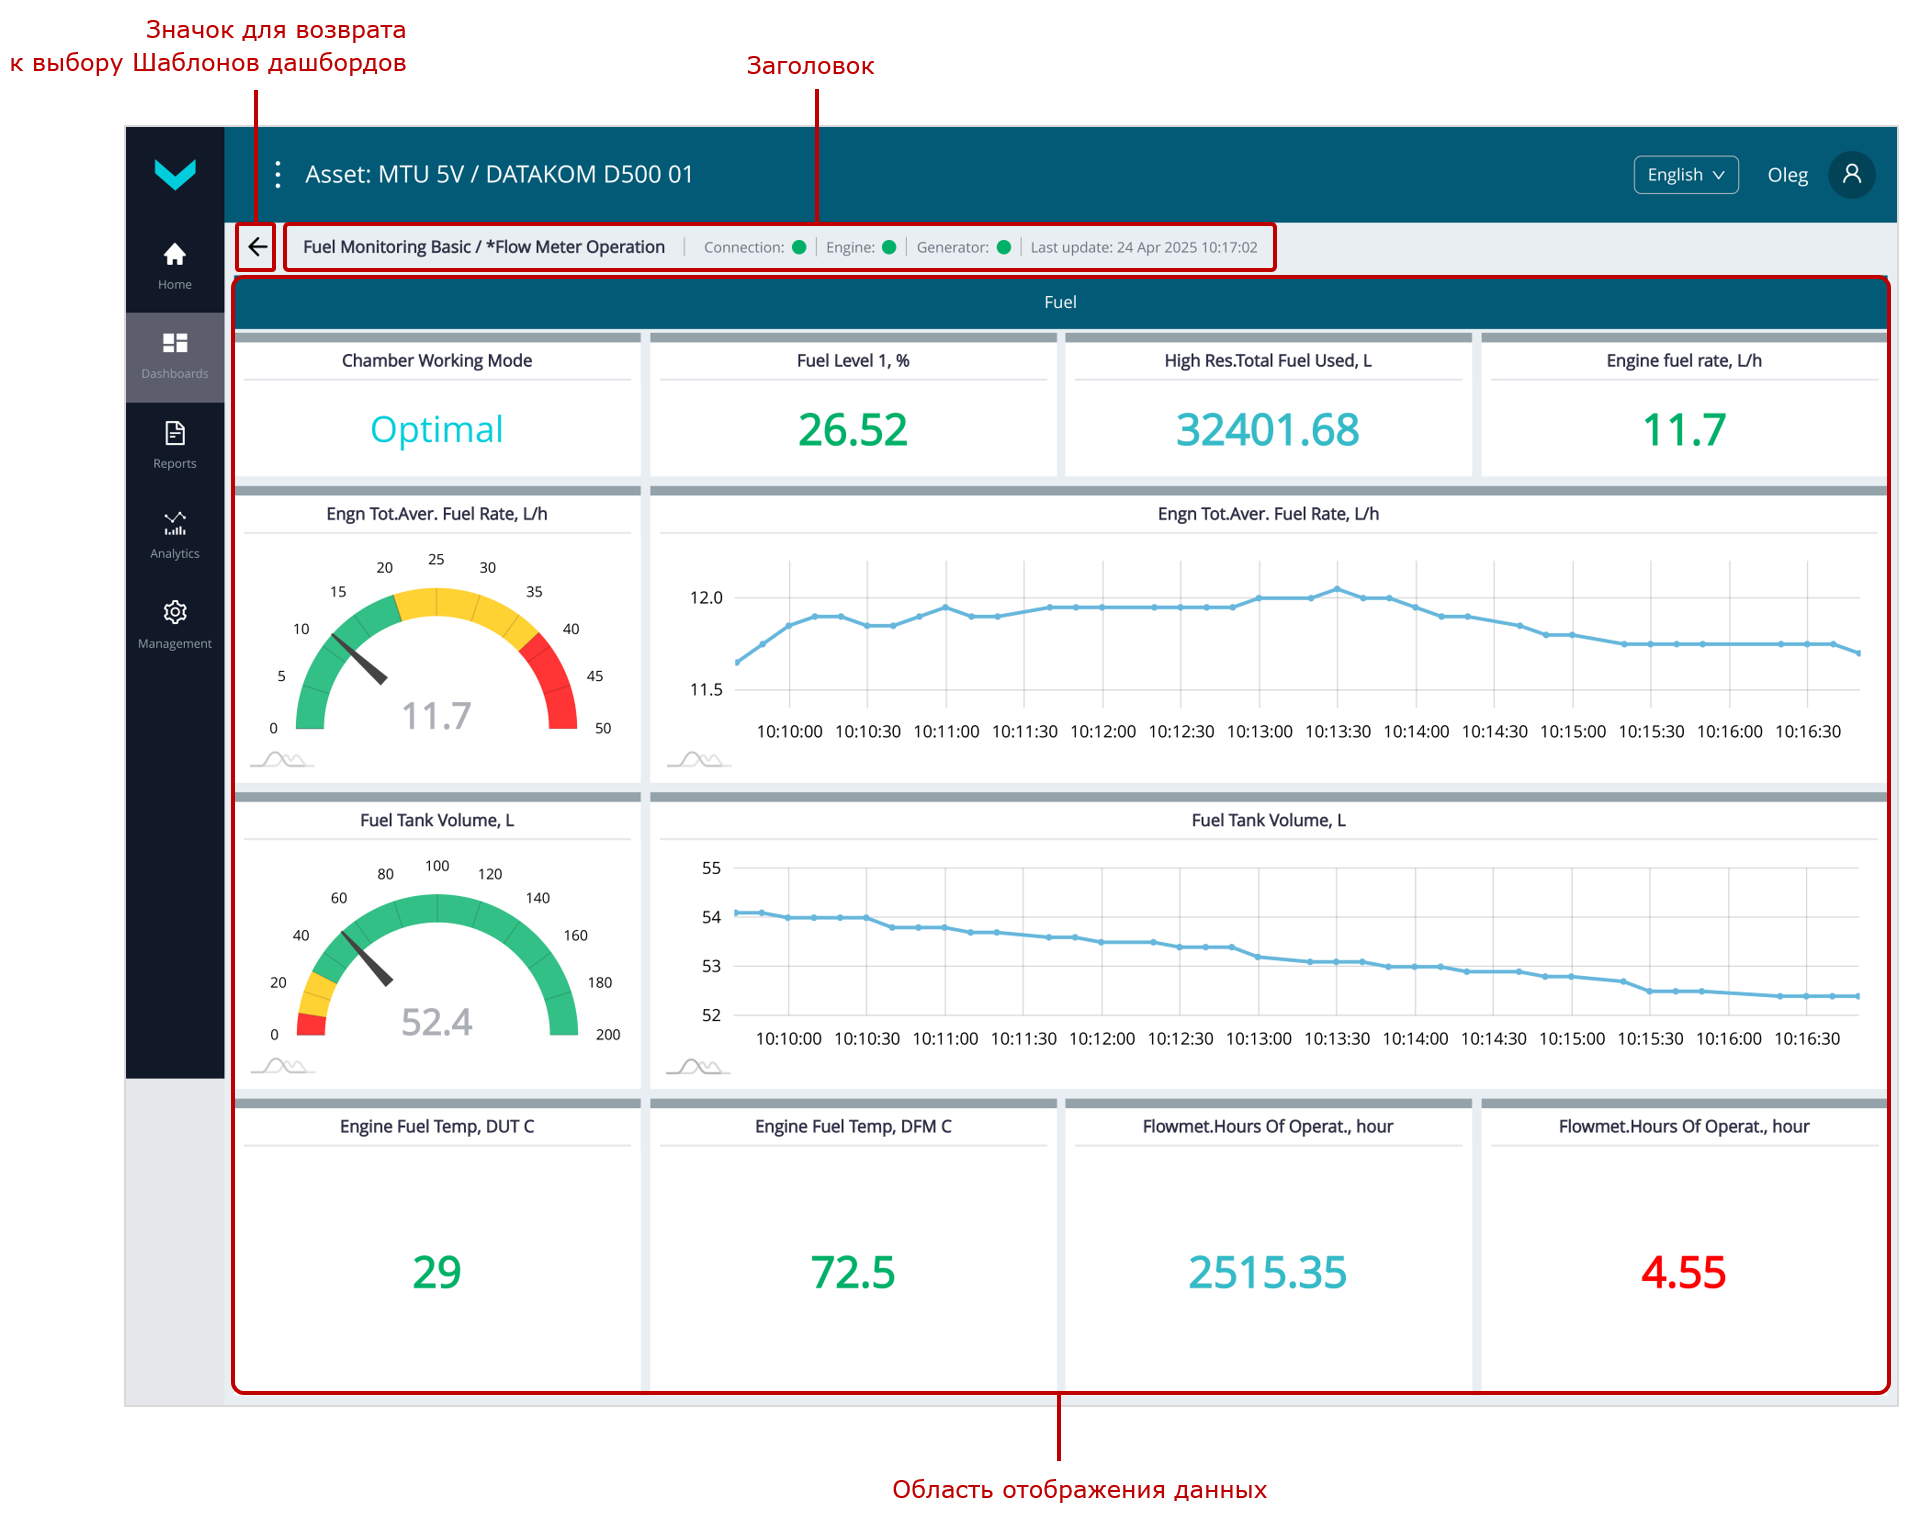The image size is (1917, 1515).
Task: Click the red 4.55 Flowmeter hours value
Action: (x=1683, y=1272)
